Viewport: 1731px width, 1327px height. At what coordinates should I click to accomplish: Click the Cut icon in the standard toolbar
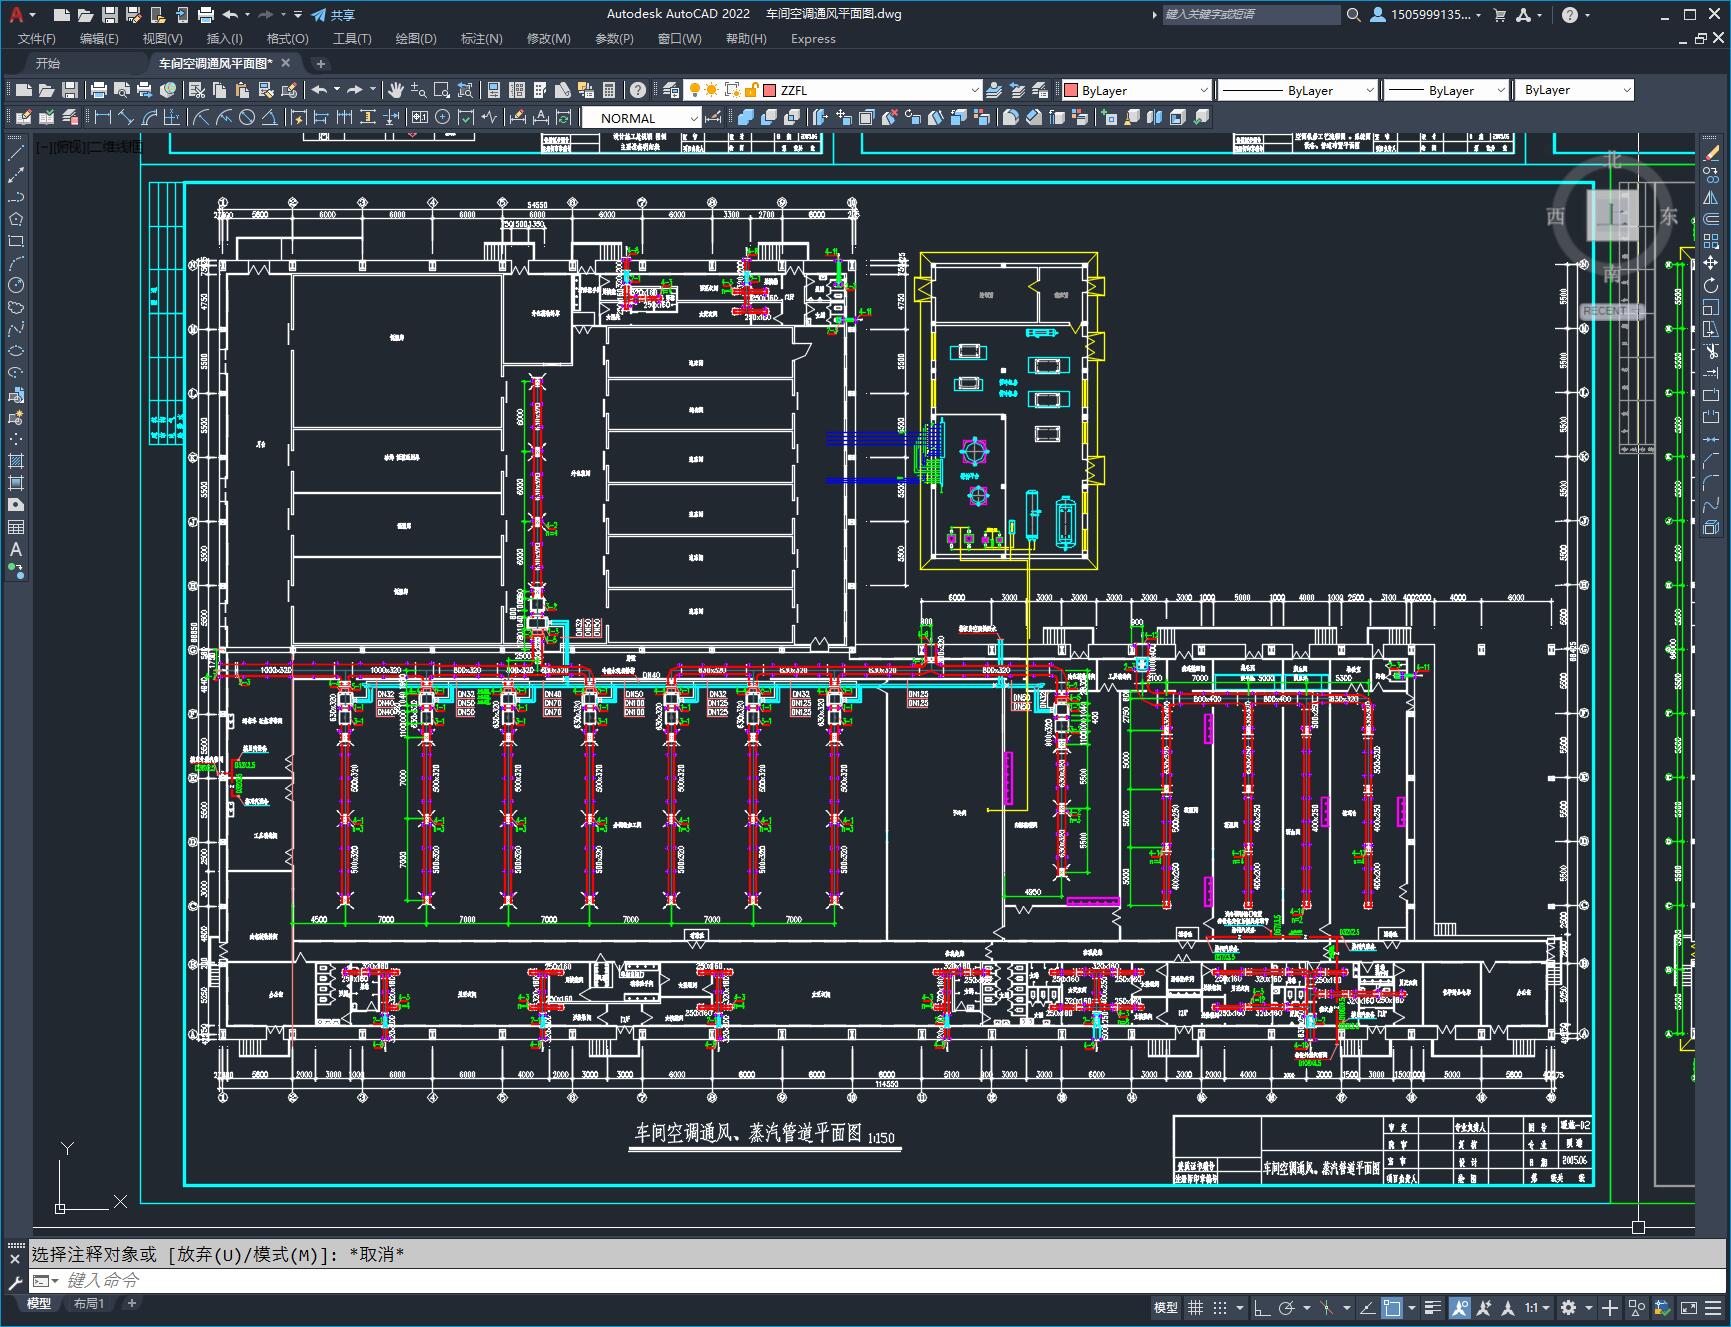click(196, 90)
